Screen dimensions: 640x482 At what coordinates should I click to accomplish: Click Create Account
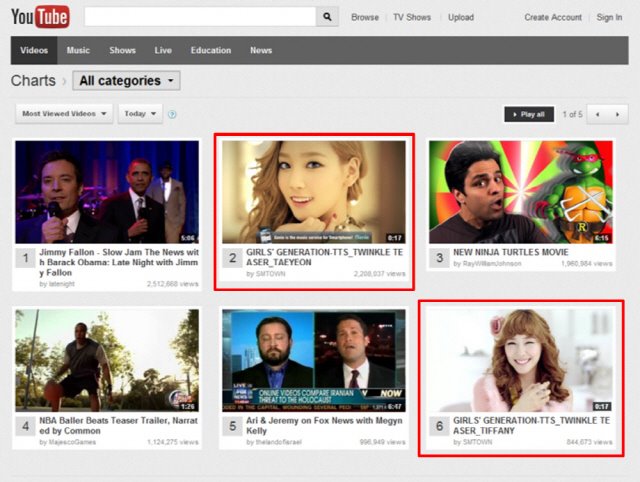[x=553, y=17]
